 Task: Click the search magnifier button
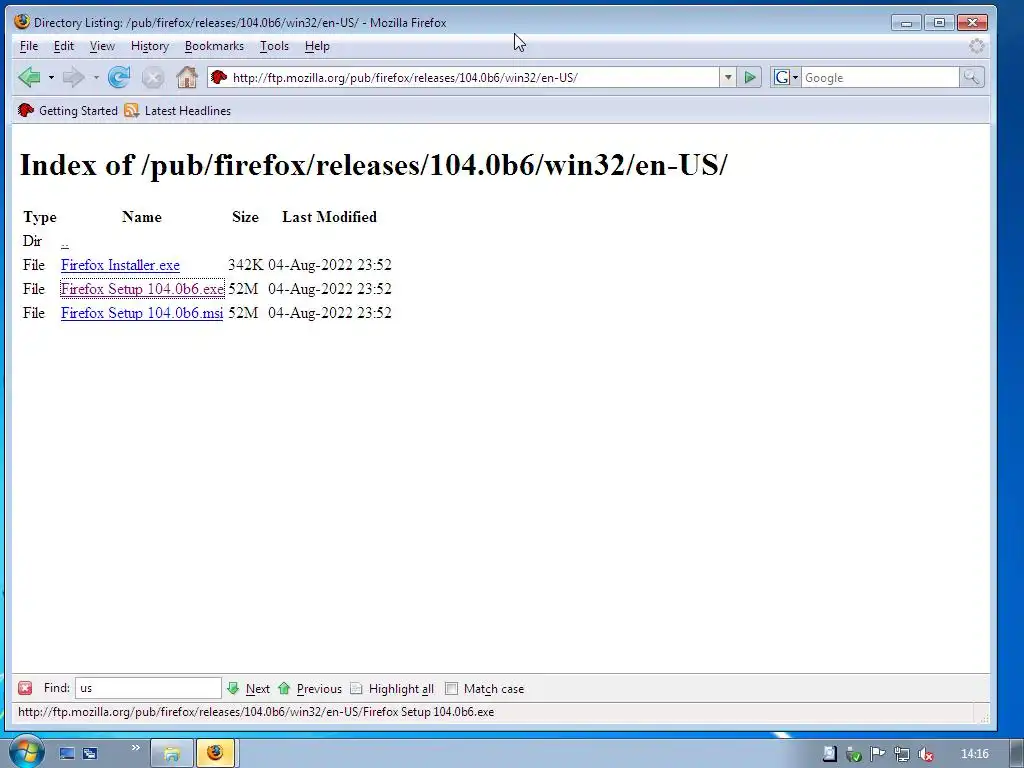pos(972,77)
